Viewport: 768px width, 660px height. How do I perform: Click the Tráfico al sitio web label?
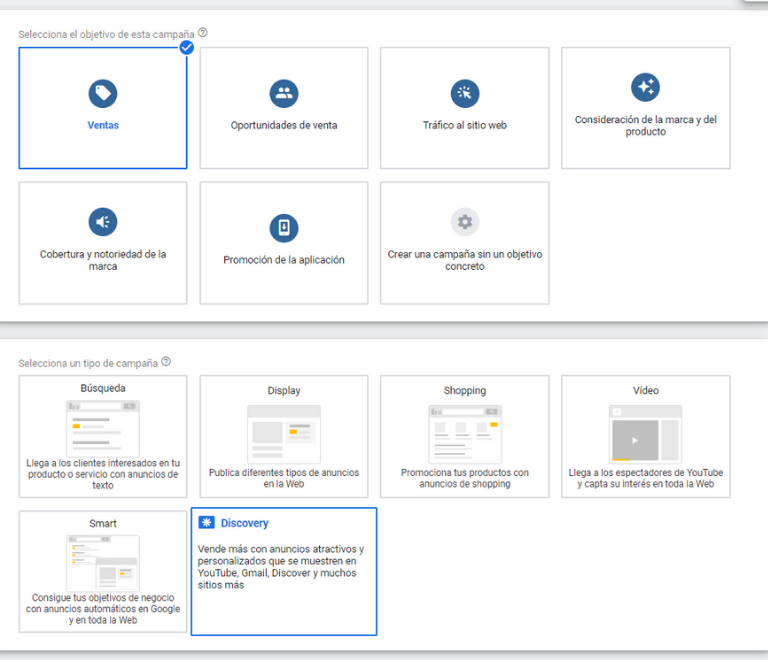(x=465, y=126)
